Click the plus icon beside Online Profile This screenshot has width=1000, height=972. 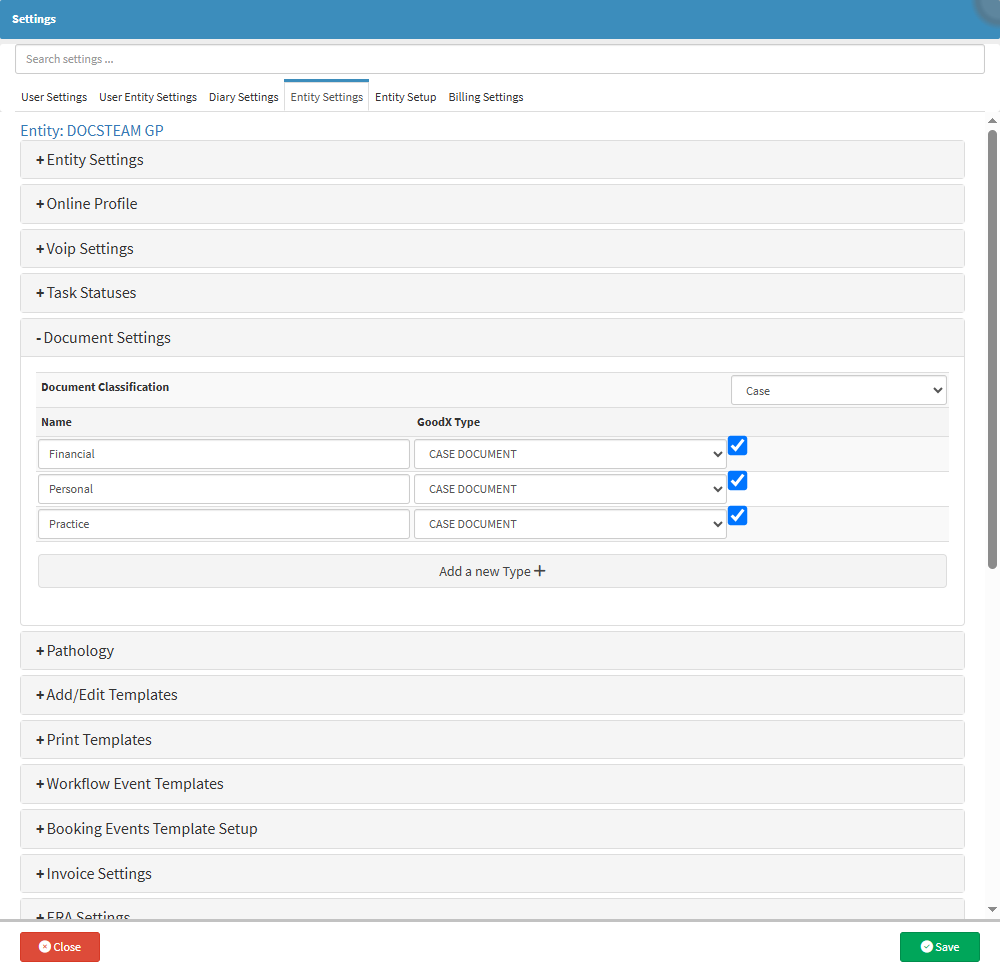tap(40, 204)
